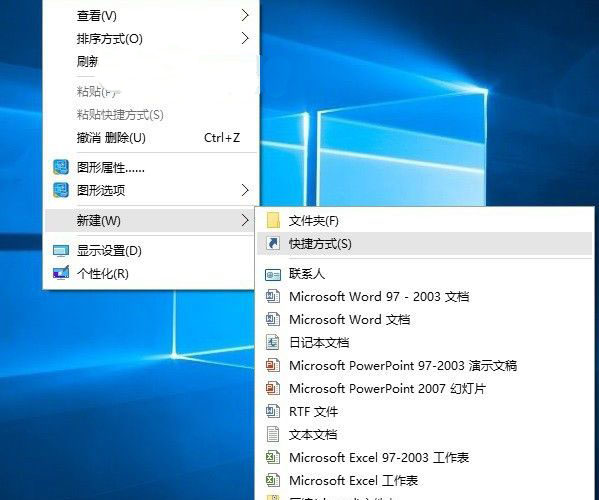Open 个性化(R) from context menu
The width and height of the screenshot is (599, 500).
tap(150, 273)
